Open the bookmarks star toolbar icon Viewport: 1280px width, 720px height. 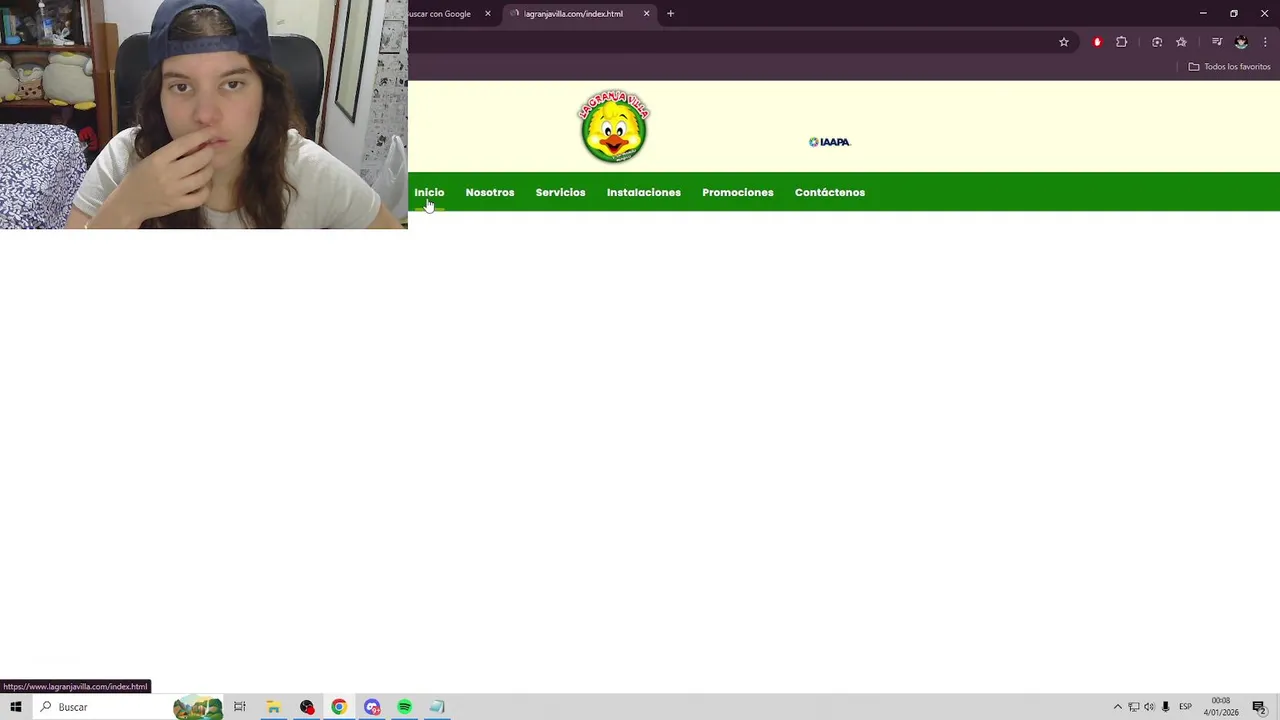[1181, 42]
